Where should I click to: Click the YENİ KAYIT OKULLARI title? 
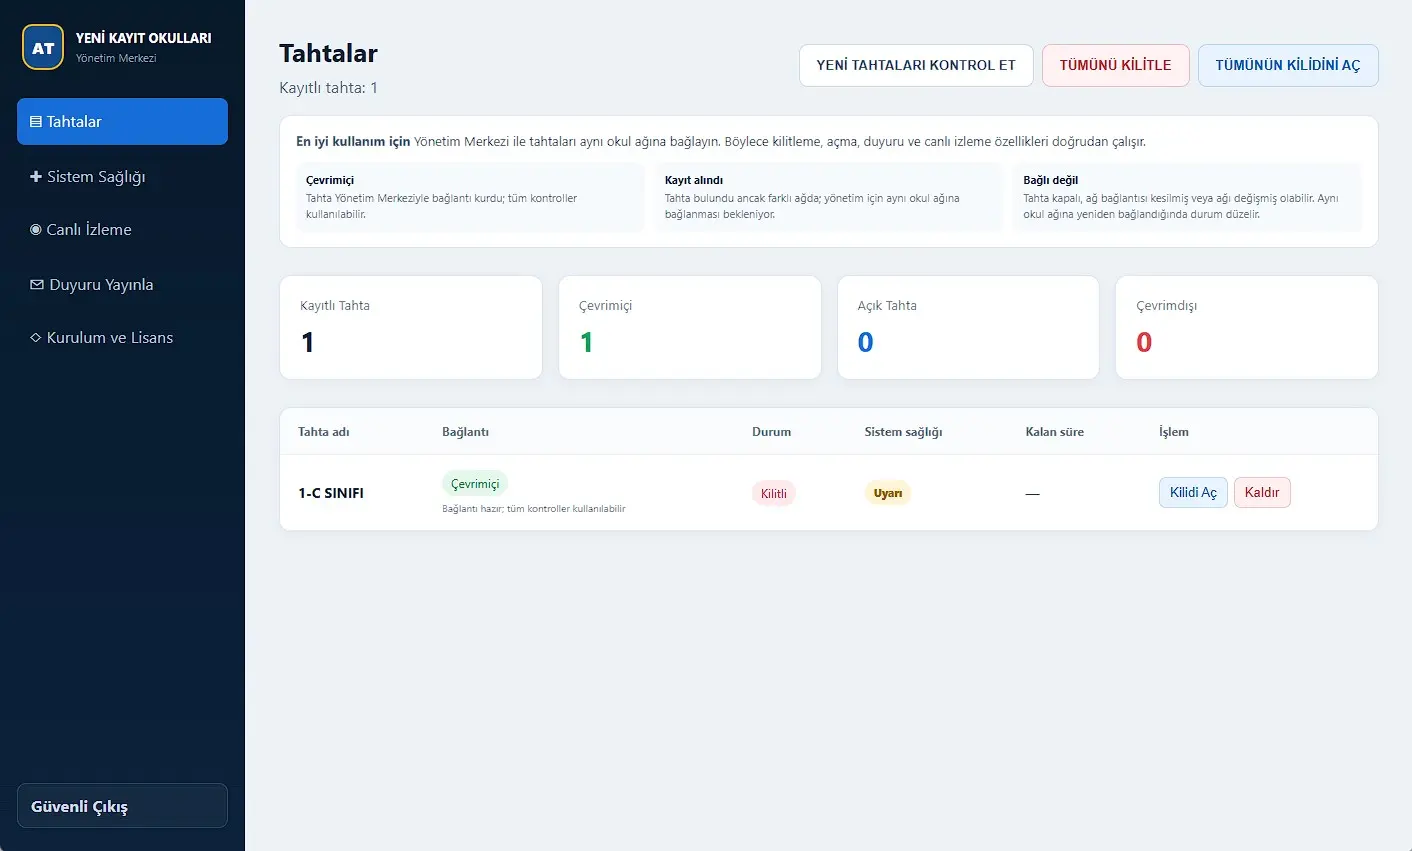(144, 38)
